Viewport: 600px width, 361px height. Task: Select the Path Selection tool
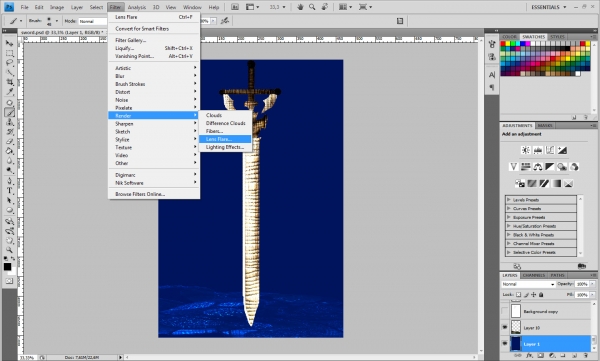pos(10,201)
